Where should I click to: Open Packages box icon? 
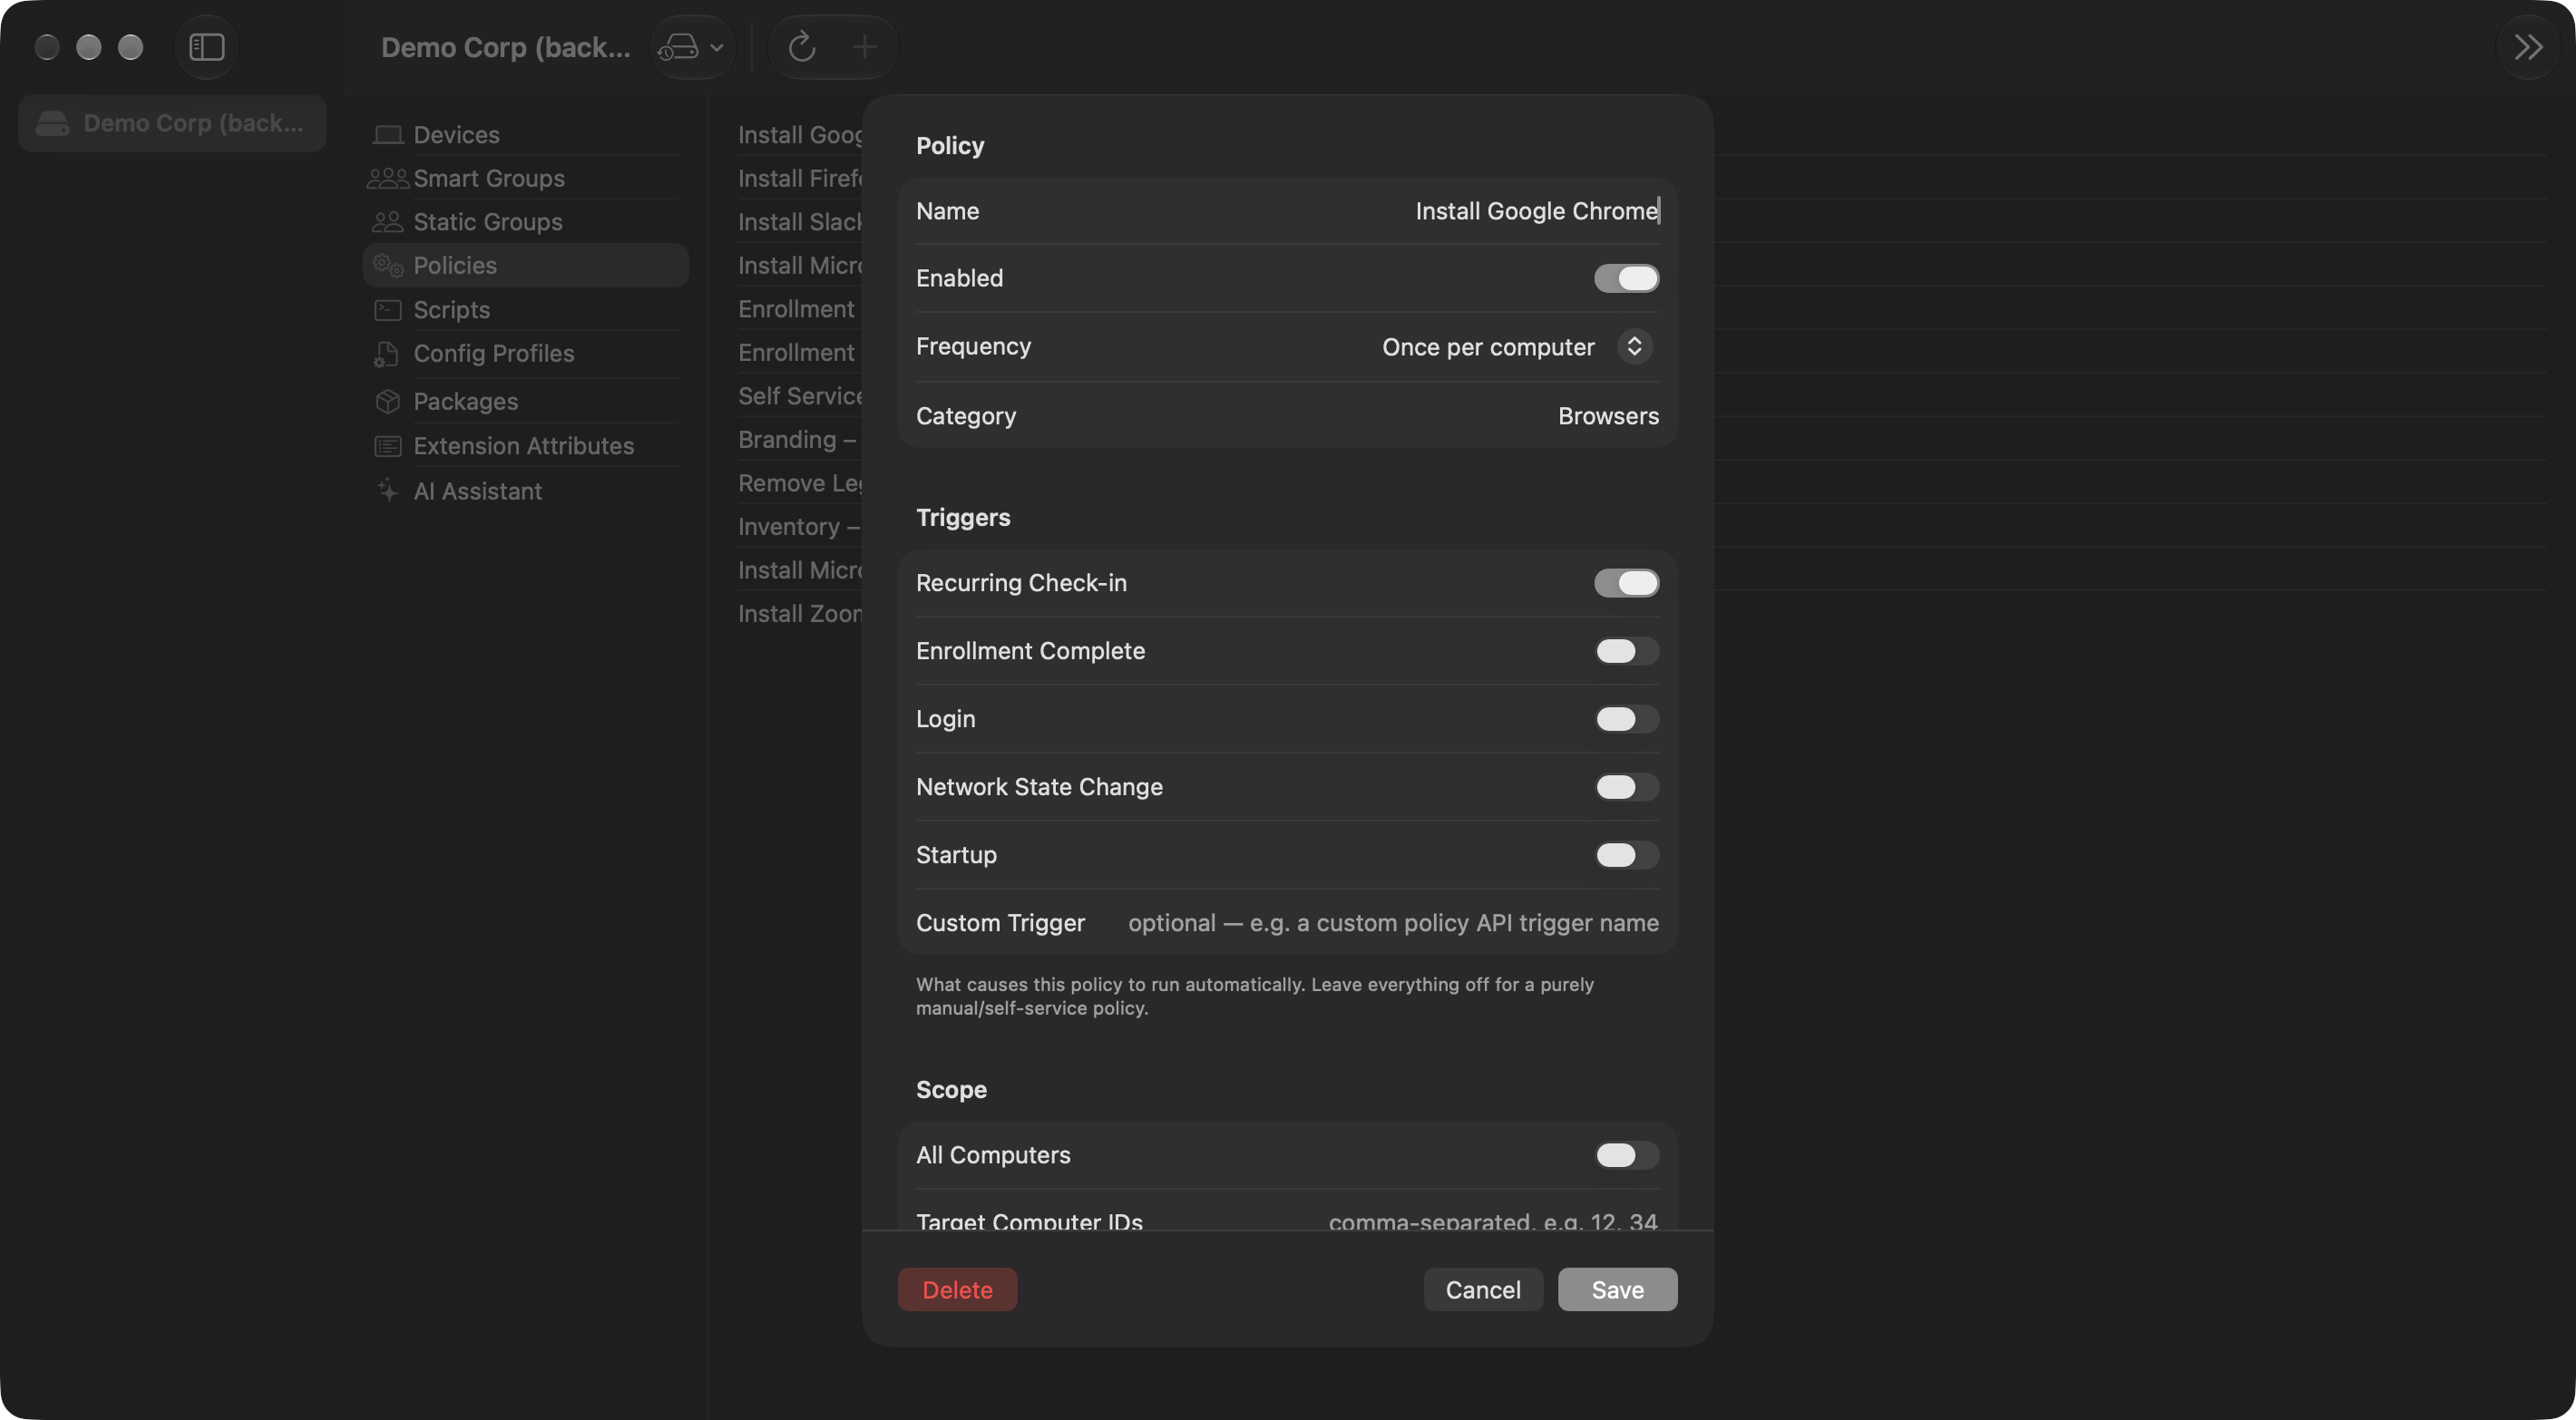coord(388,401)
